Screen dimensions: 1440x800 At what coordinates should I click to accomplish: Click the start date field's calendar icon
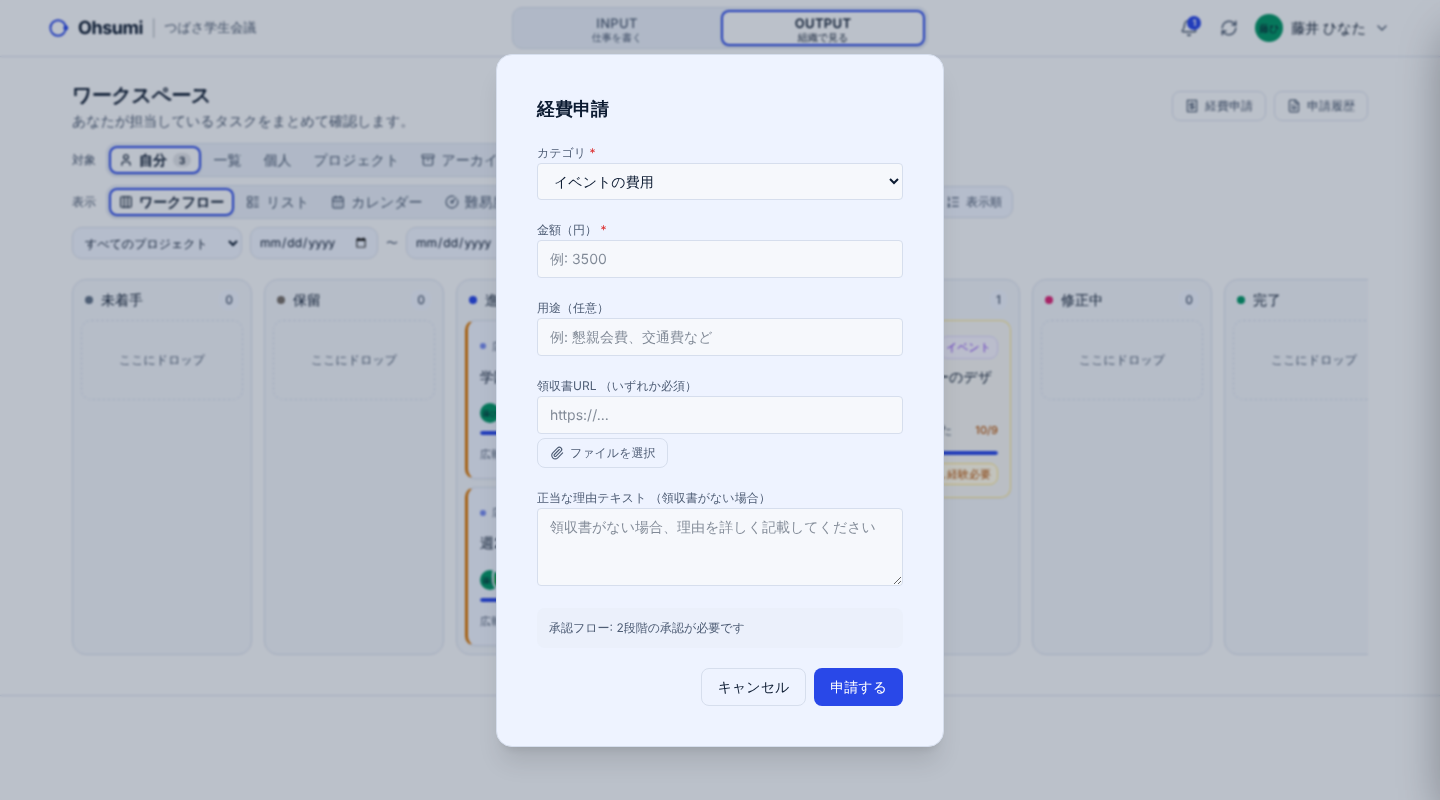point(361,243)
